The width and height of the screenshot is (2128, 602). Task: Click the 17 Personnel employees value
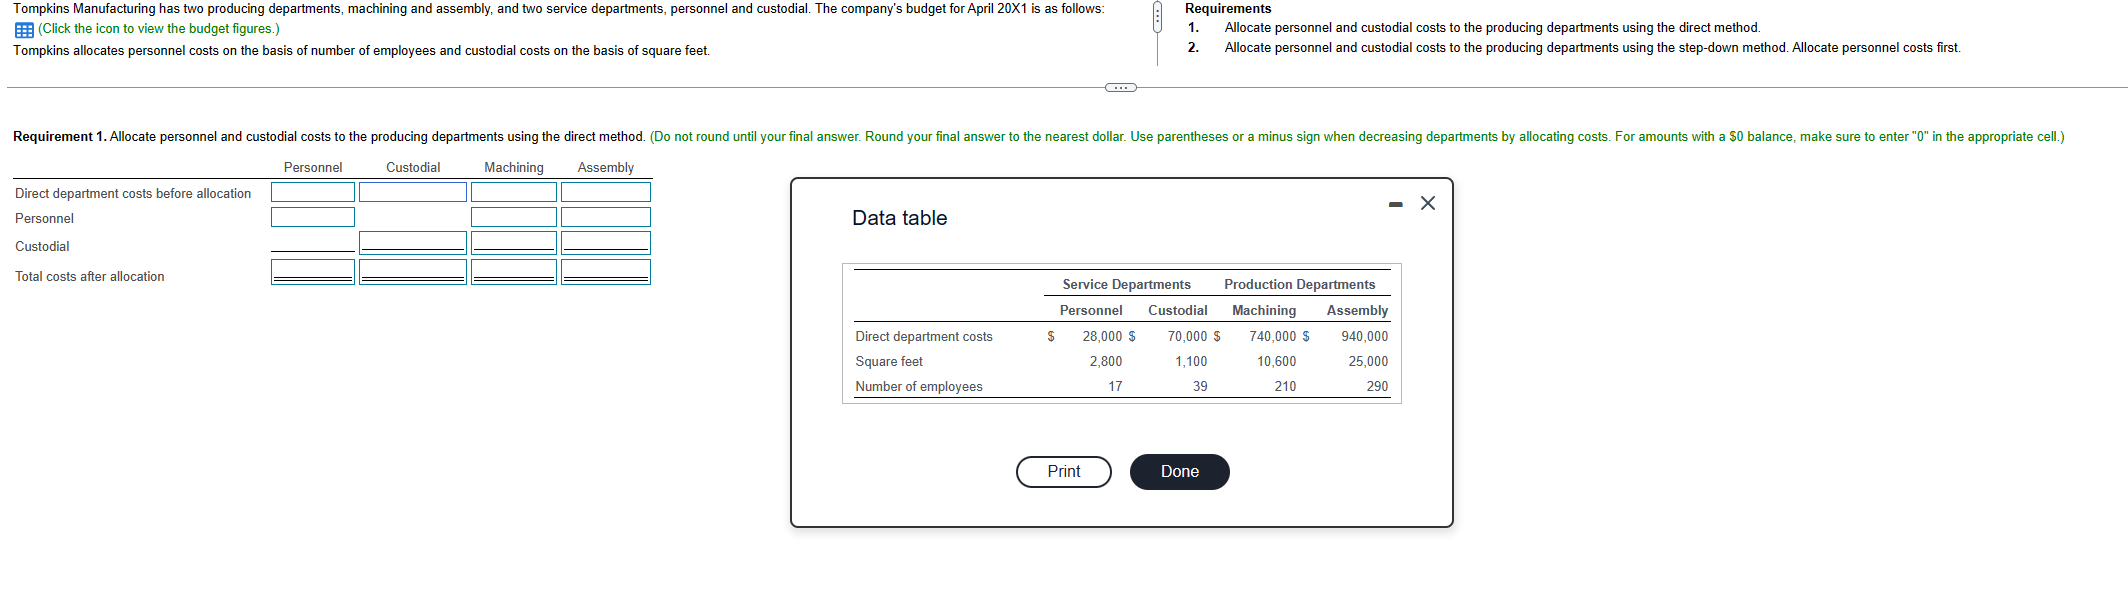tap(1115, 387)
